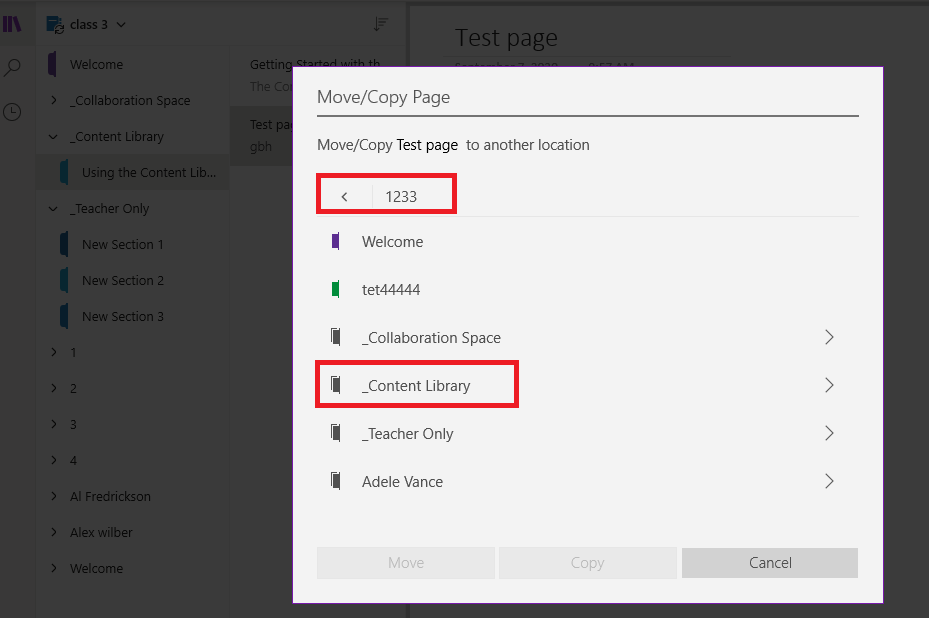This screenshot has height=618, width=929.
Task: Click the Move button
Action: click(x=406, y=563)
